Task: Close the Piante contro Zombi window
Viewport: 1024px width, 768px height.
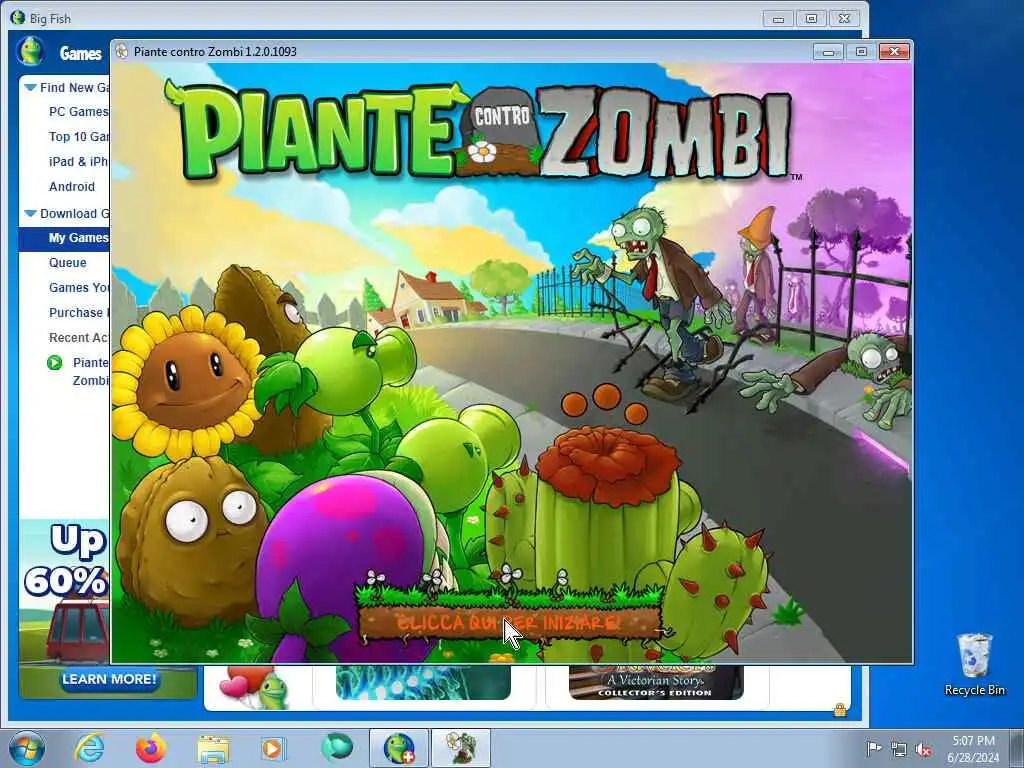Action: point(894,52)
